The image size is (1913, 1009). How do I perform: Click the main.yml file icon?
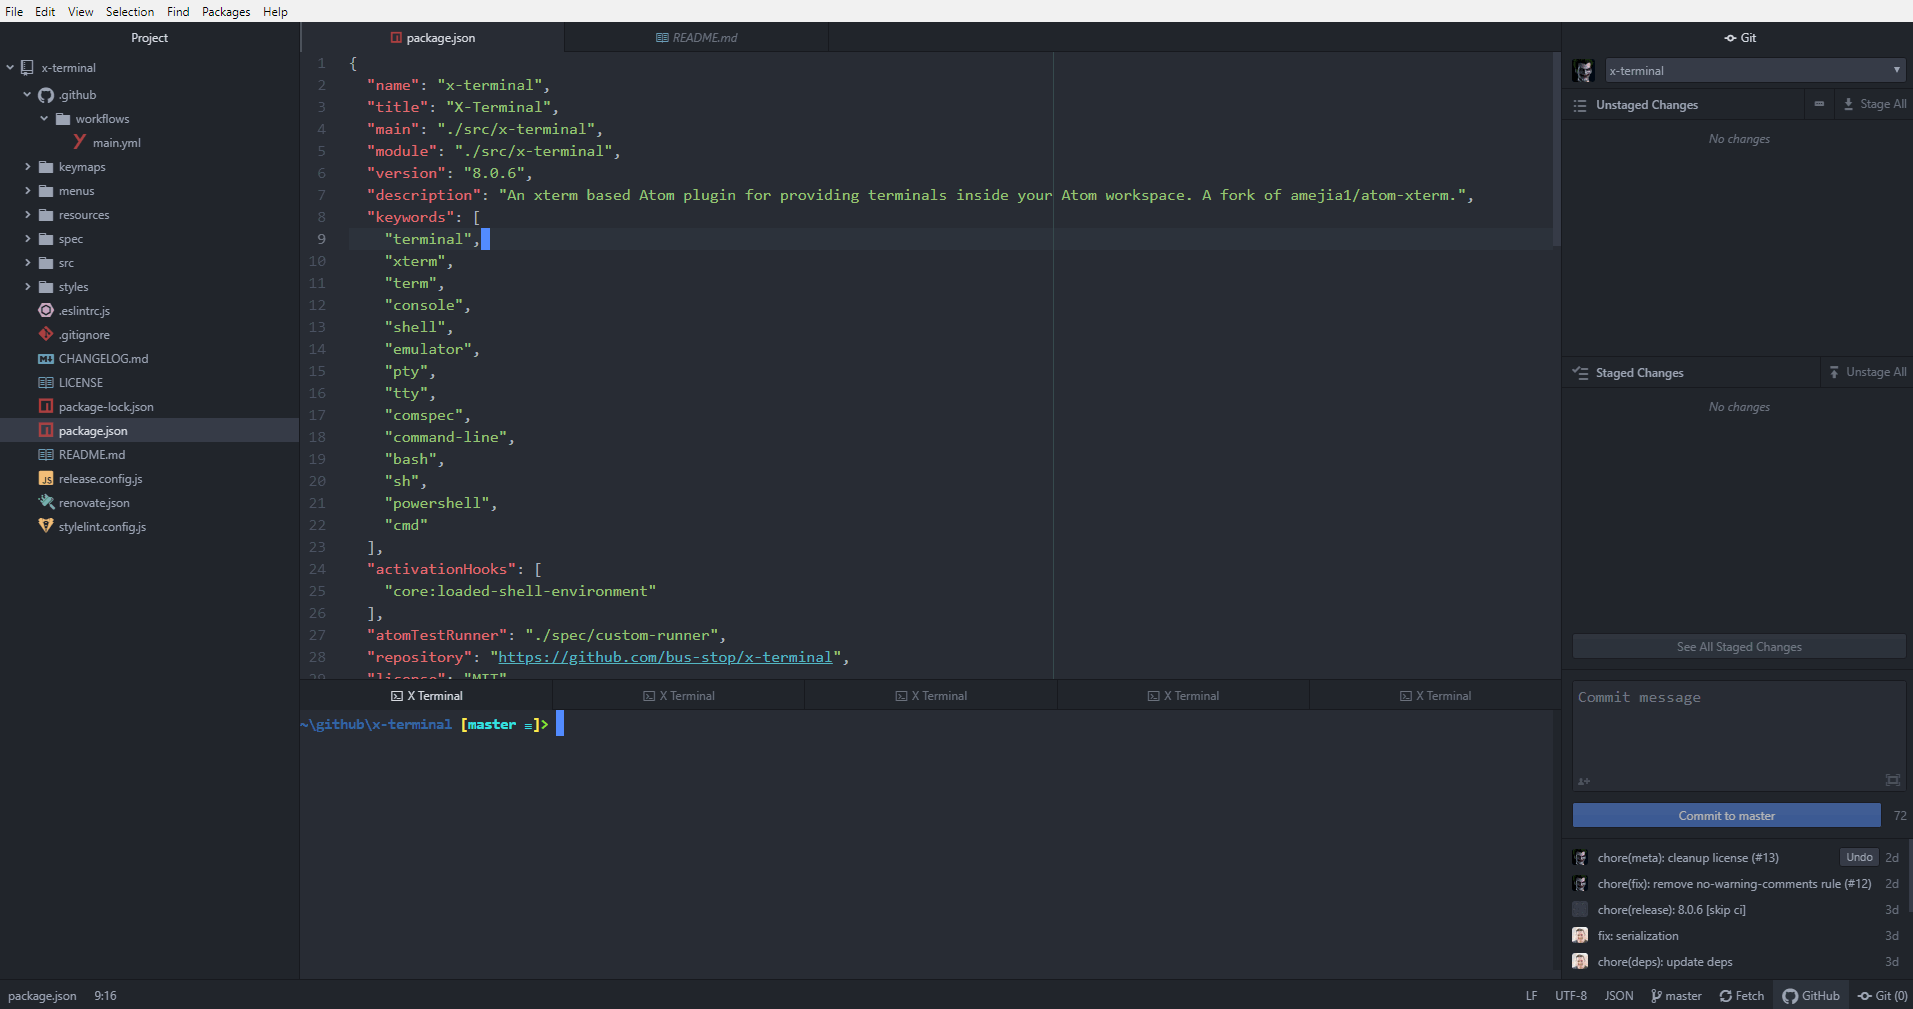tap(80, 142)
